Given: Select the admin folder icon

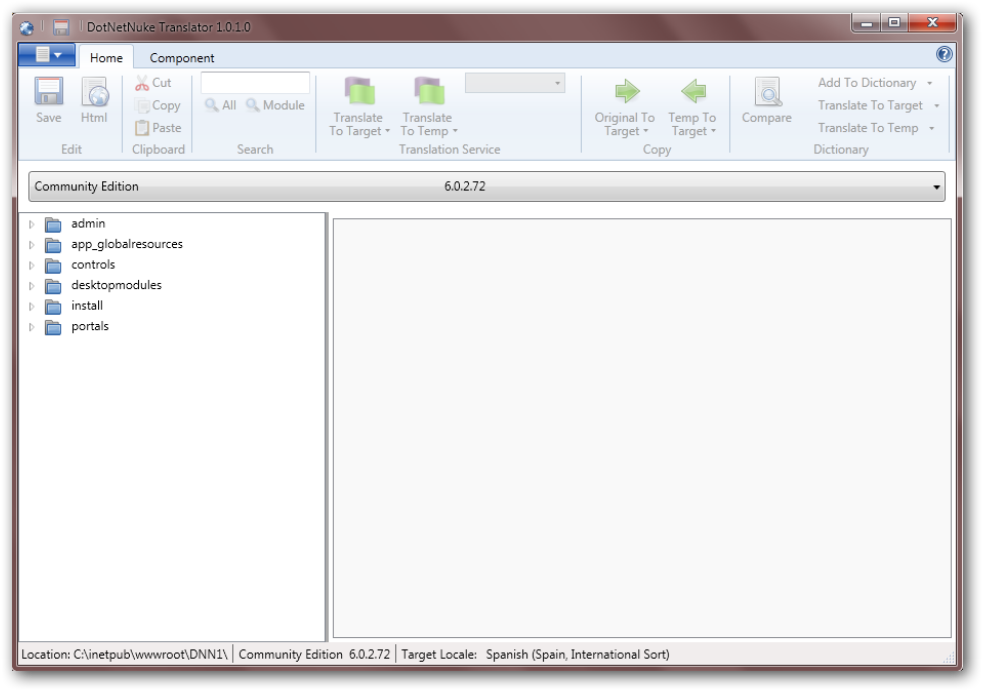Looking at the screenshot, I should coord(53,224).
